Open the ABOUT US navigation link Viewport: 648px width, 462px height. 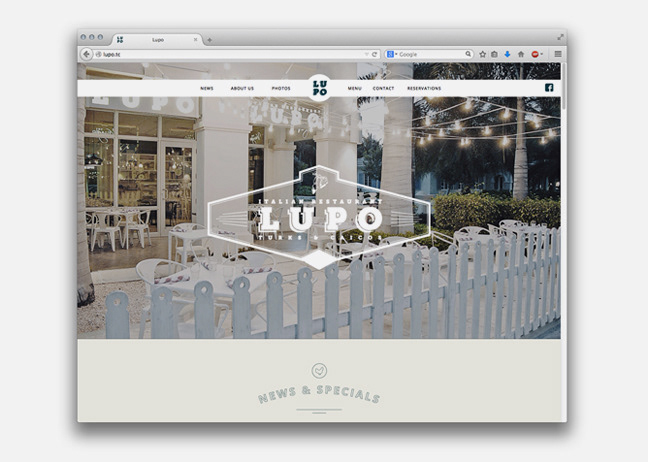point(242,88)
